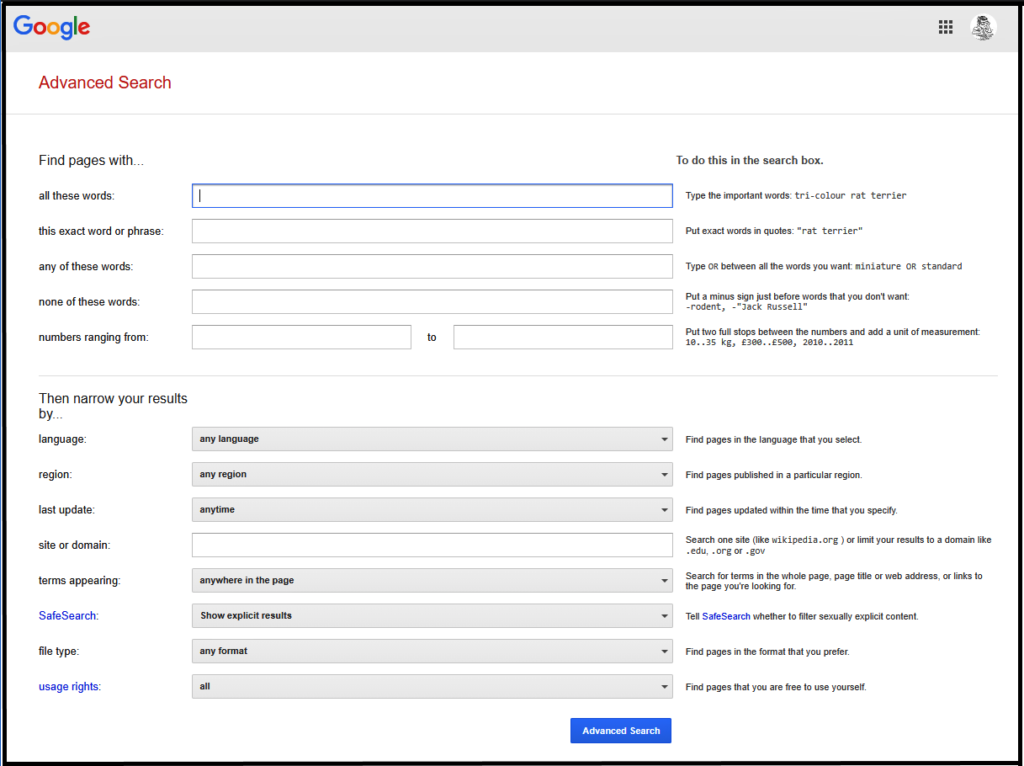Click the "Then narrow your results by..." heading
Image resolution: width=1024 pixels, height=766 pixels.
point(113,406)
